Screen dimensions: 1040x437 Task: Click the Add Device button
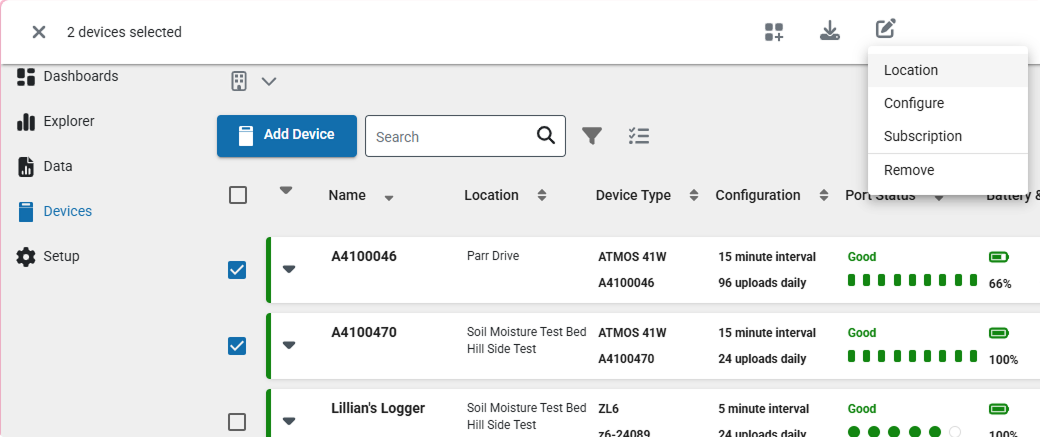click(x=287, y=136)
